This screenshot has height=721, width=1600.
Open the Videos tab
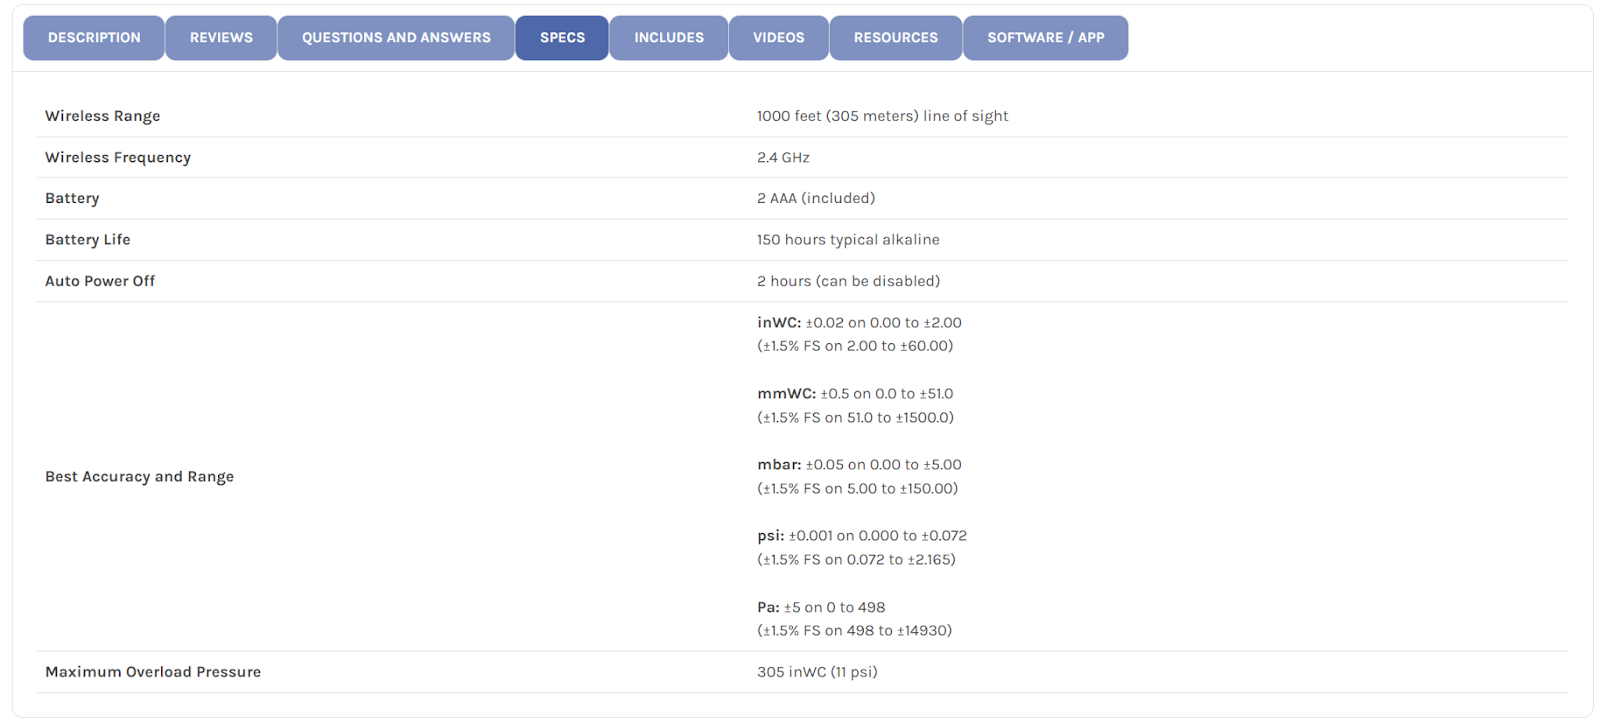pyautogui.click(x=778, y=38)
